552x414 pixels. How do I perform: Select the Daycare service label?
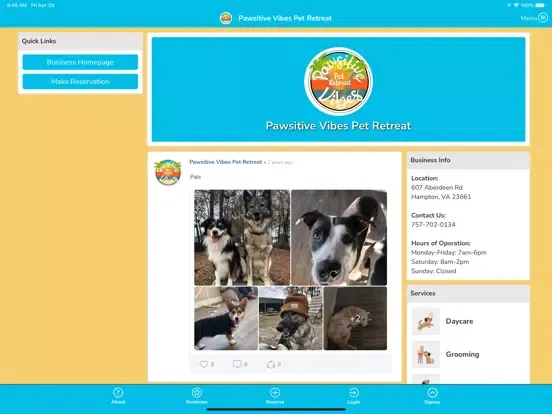click(459, 321)
